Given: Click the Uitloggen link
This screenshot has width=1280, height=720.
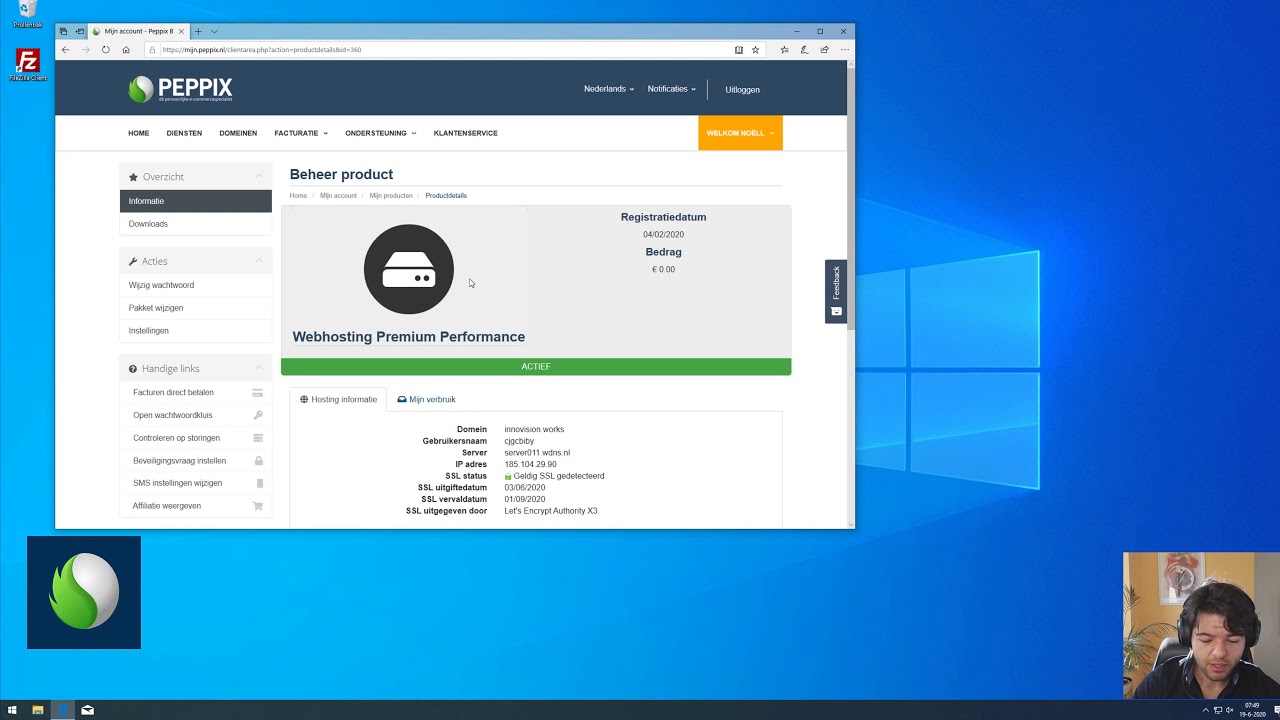Looking at the screenshot, I should coord(742,89).
